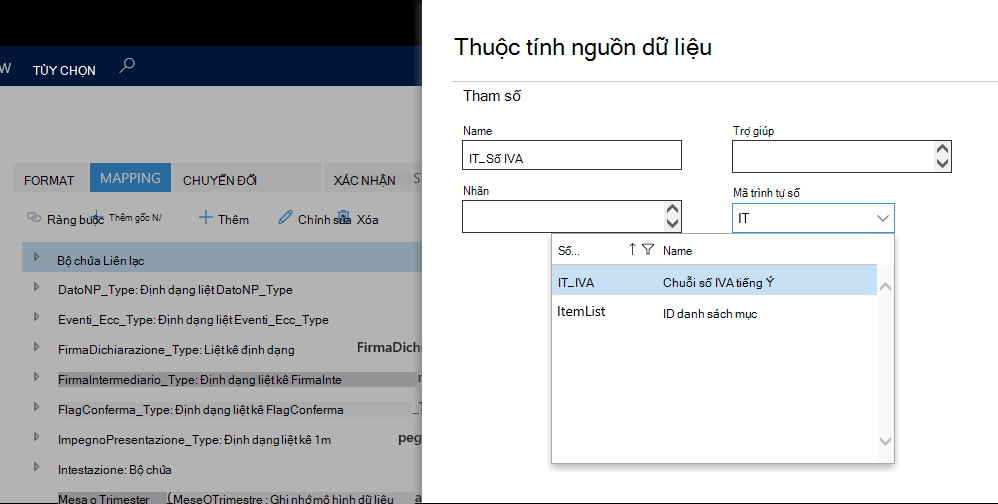Click up arrow in Nhãn field
The image size is (998, 504).
pos(672,209)
